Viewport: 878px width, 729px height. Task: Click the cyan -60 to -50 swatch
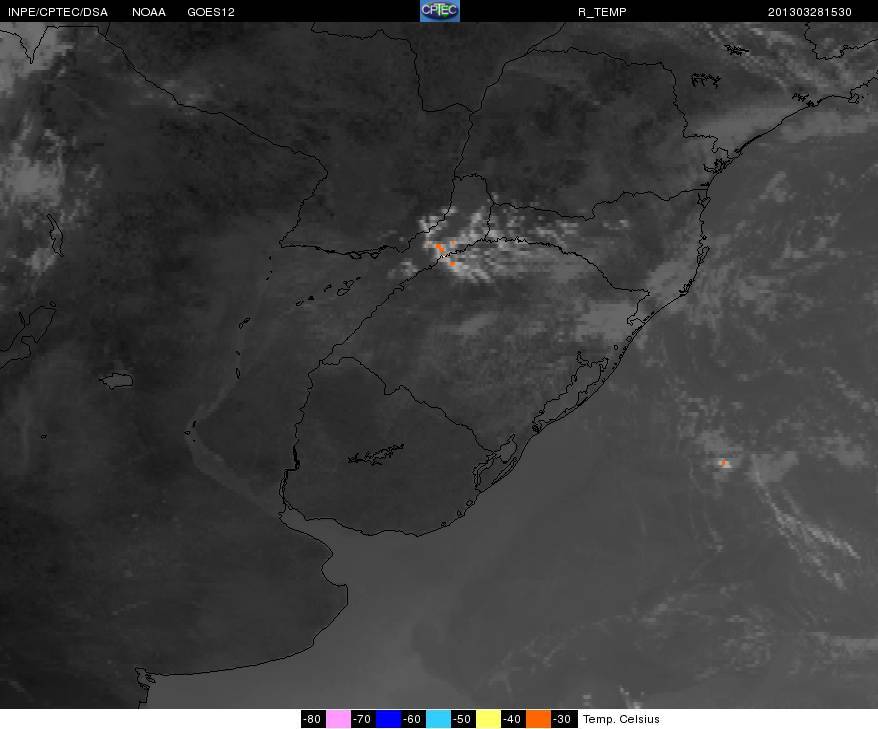(438, 719)
